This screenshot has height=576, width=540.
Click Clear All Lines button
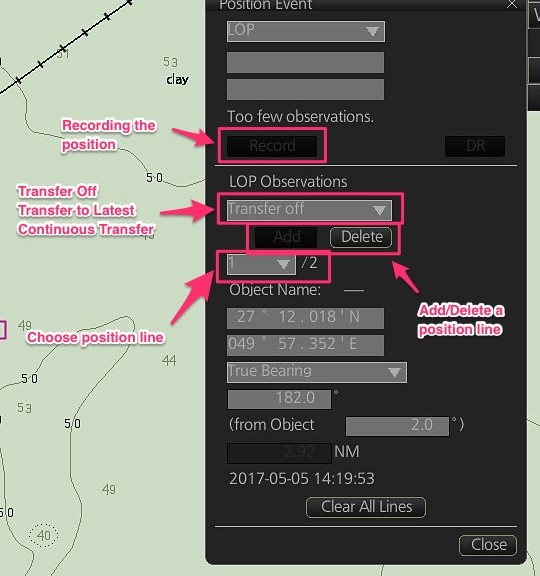pos(366,507)
